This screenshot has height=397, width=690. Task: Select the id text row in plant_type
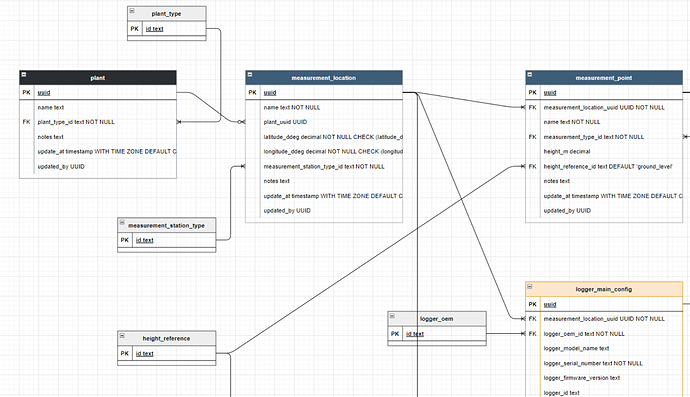point(167,29)
